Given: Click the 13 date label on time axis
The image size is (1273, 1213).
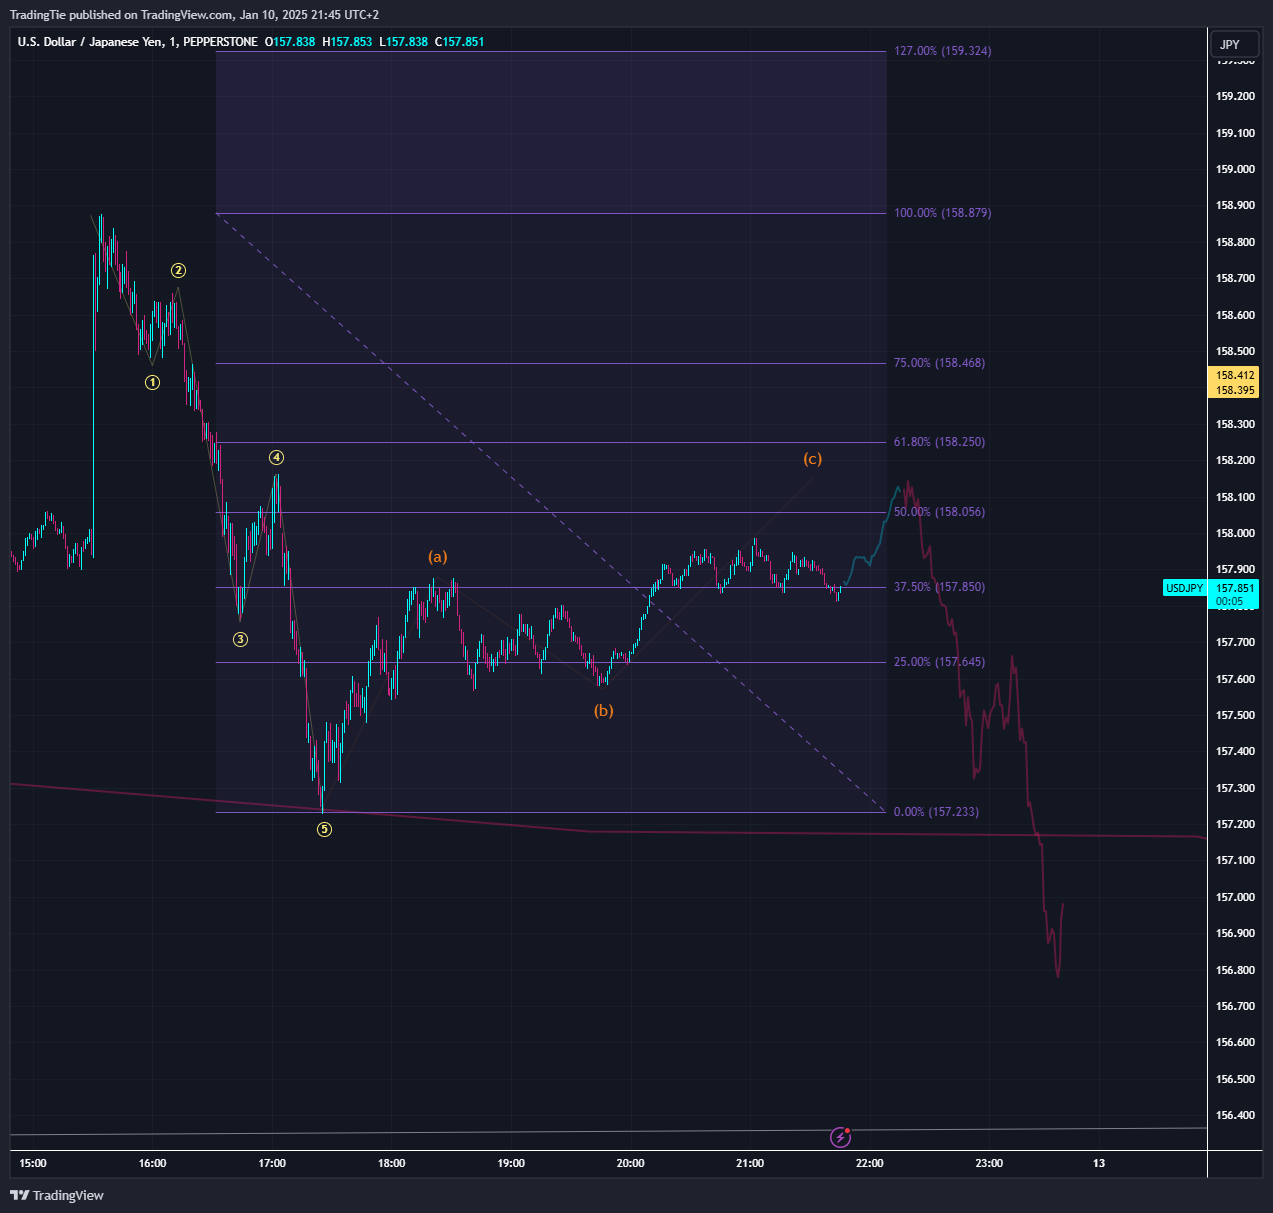Looking at the screenshot, I should click(x=1099, y=1163).
